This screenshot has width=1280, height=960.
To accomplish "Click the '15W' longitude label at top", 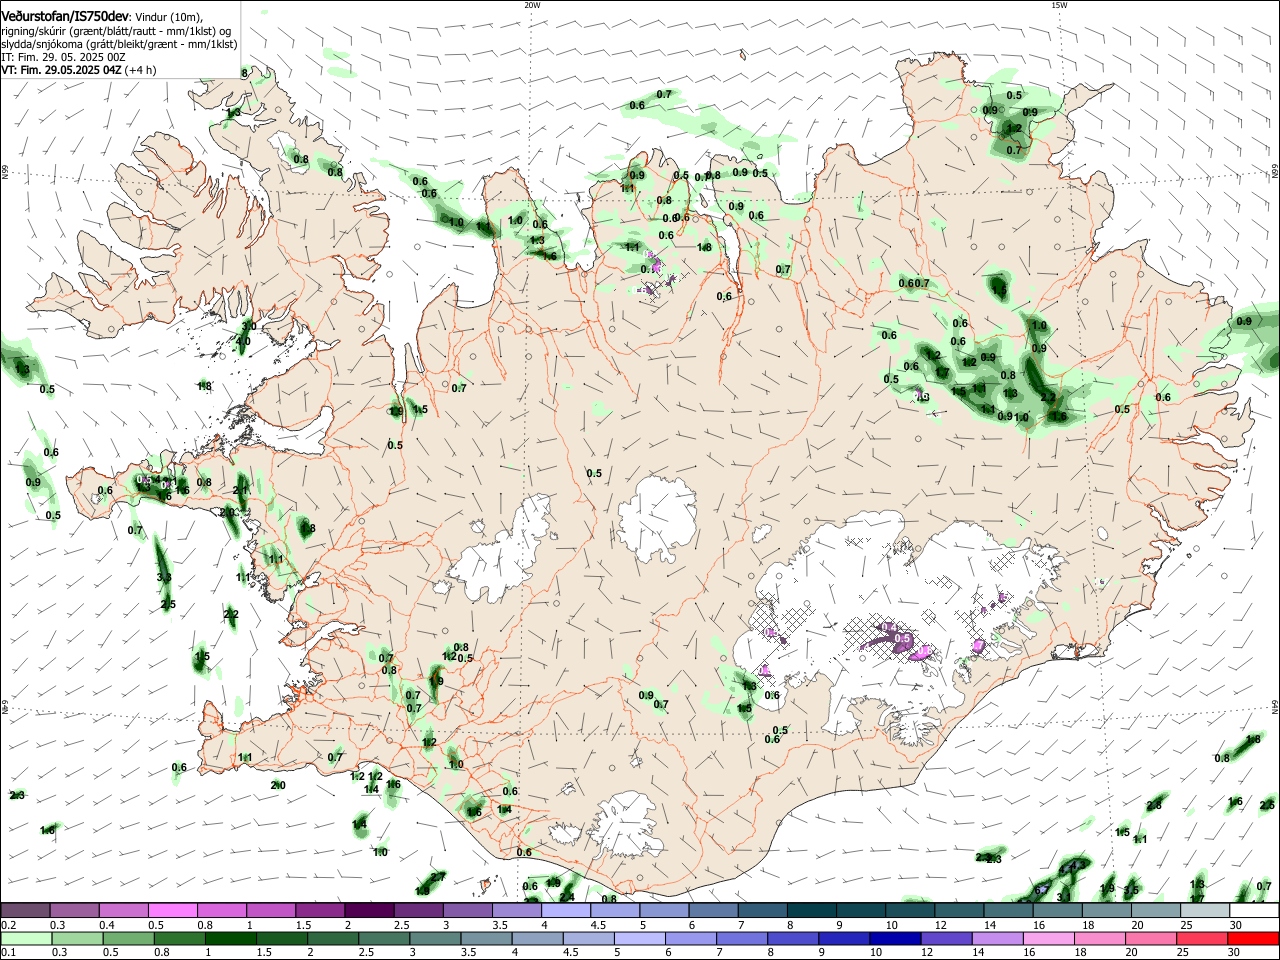I will point(1059,4).
